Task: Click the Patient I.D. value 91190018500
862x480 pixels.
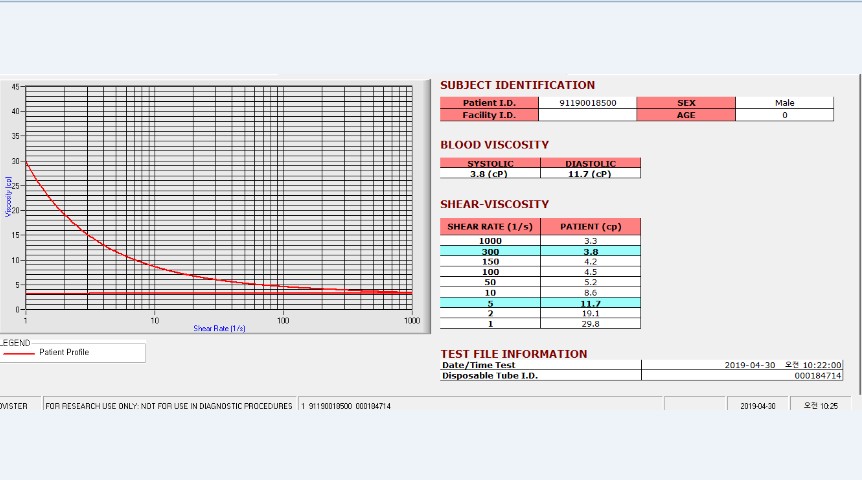Action: click(587, 103)
